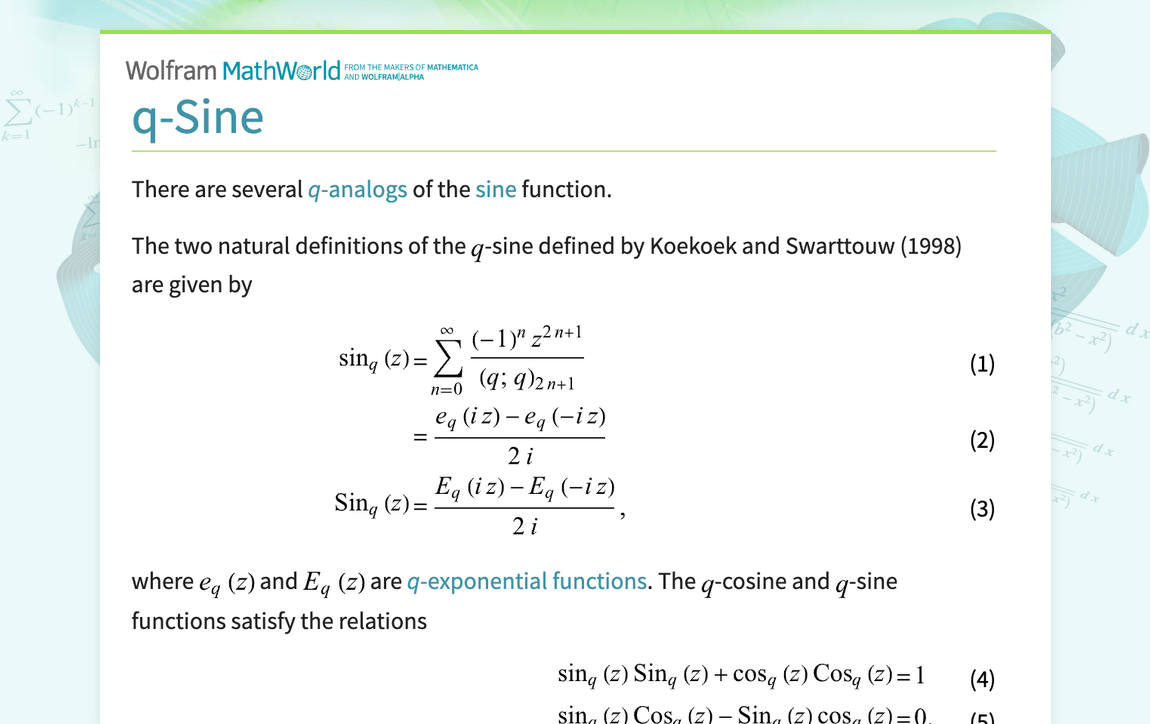This screenshot has width=1150, height=724.
Task: Click the e_q fraction in equation 2
Action: [x=520, y=435]
